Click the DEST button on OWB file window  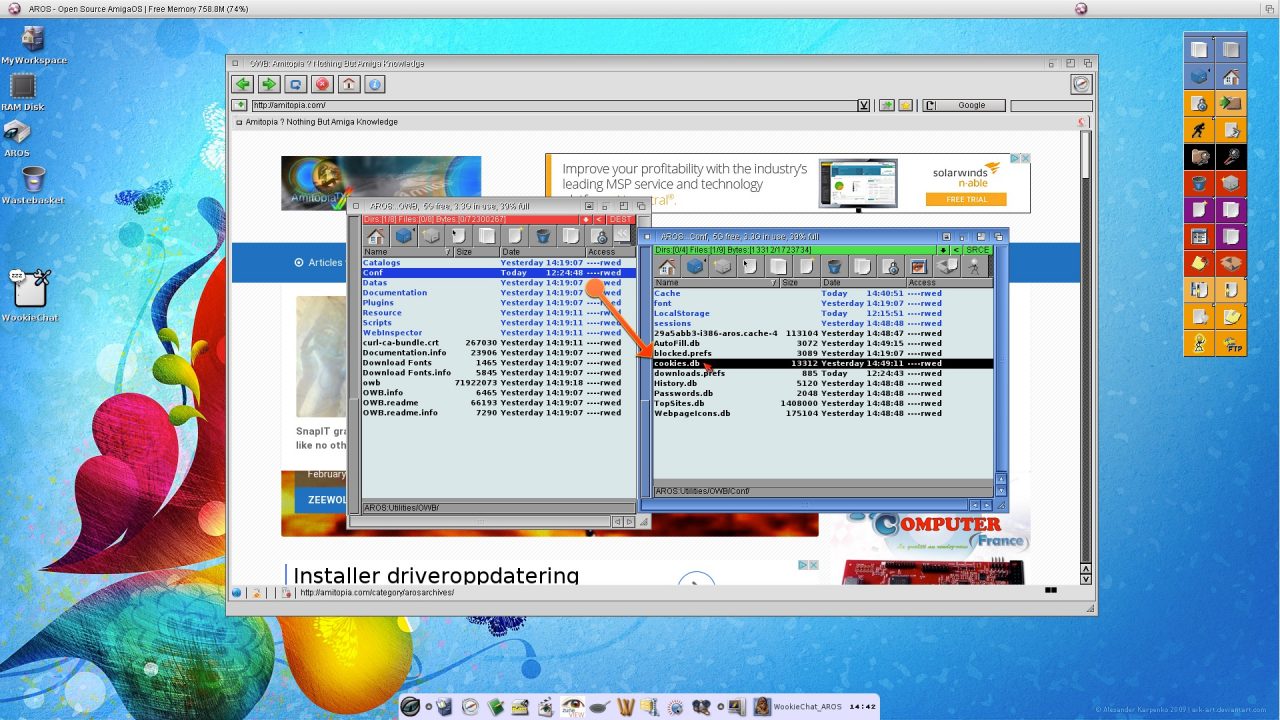point(620,219)
